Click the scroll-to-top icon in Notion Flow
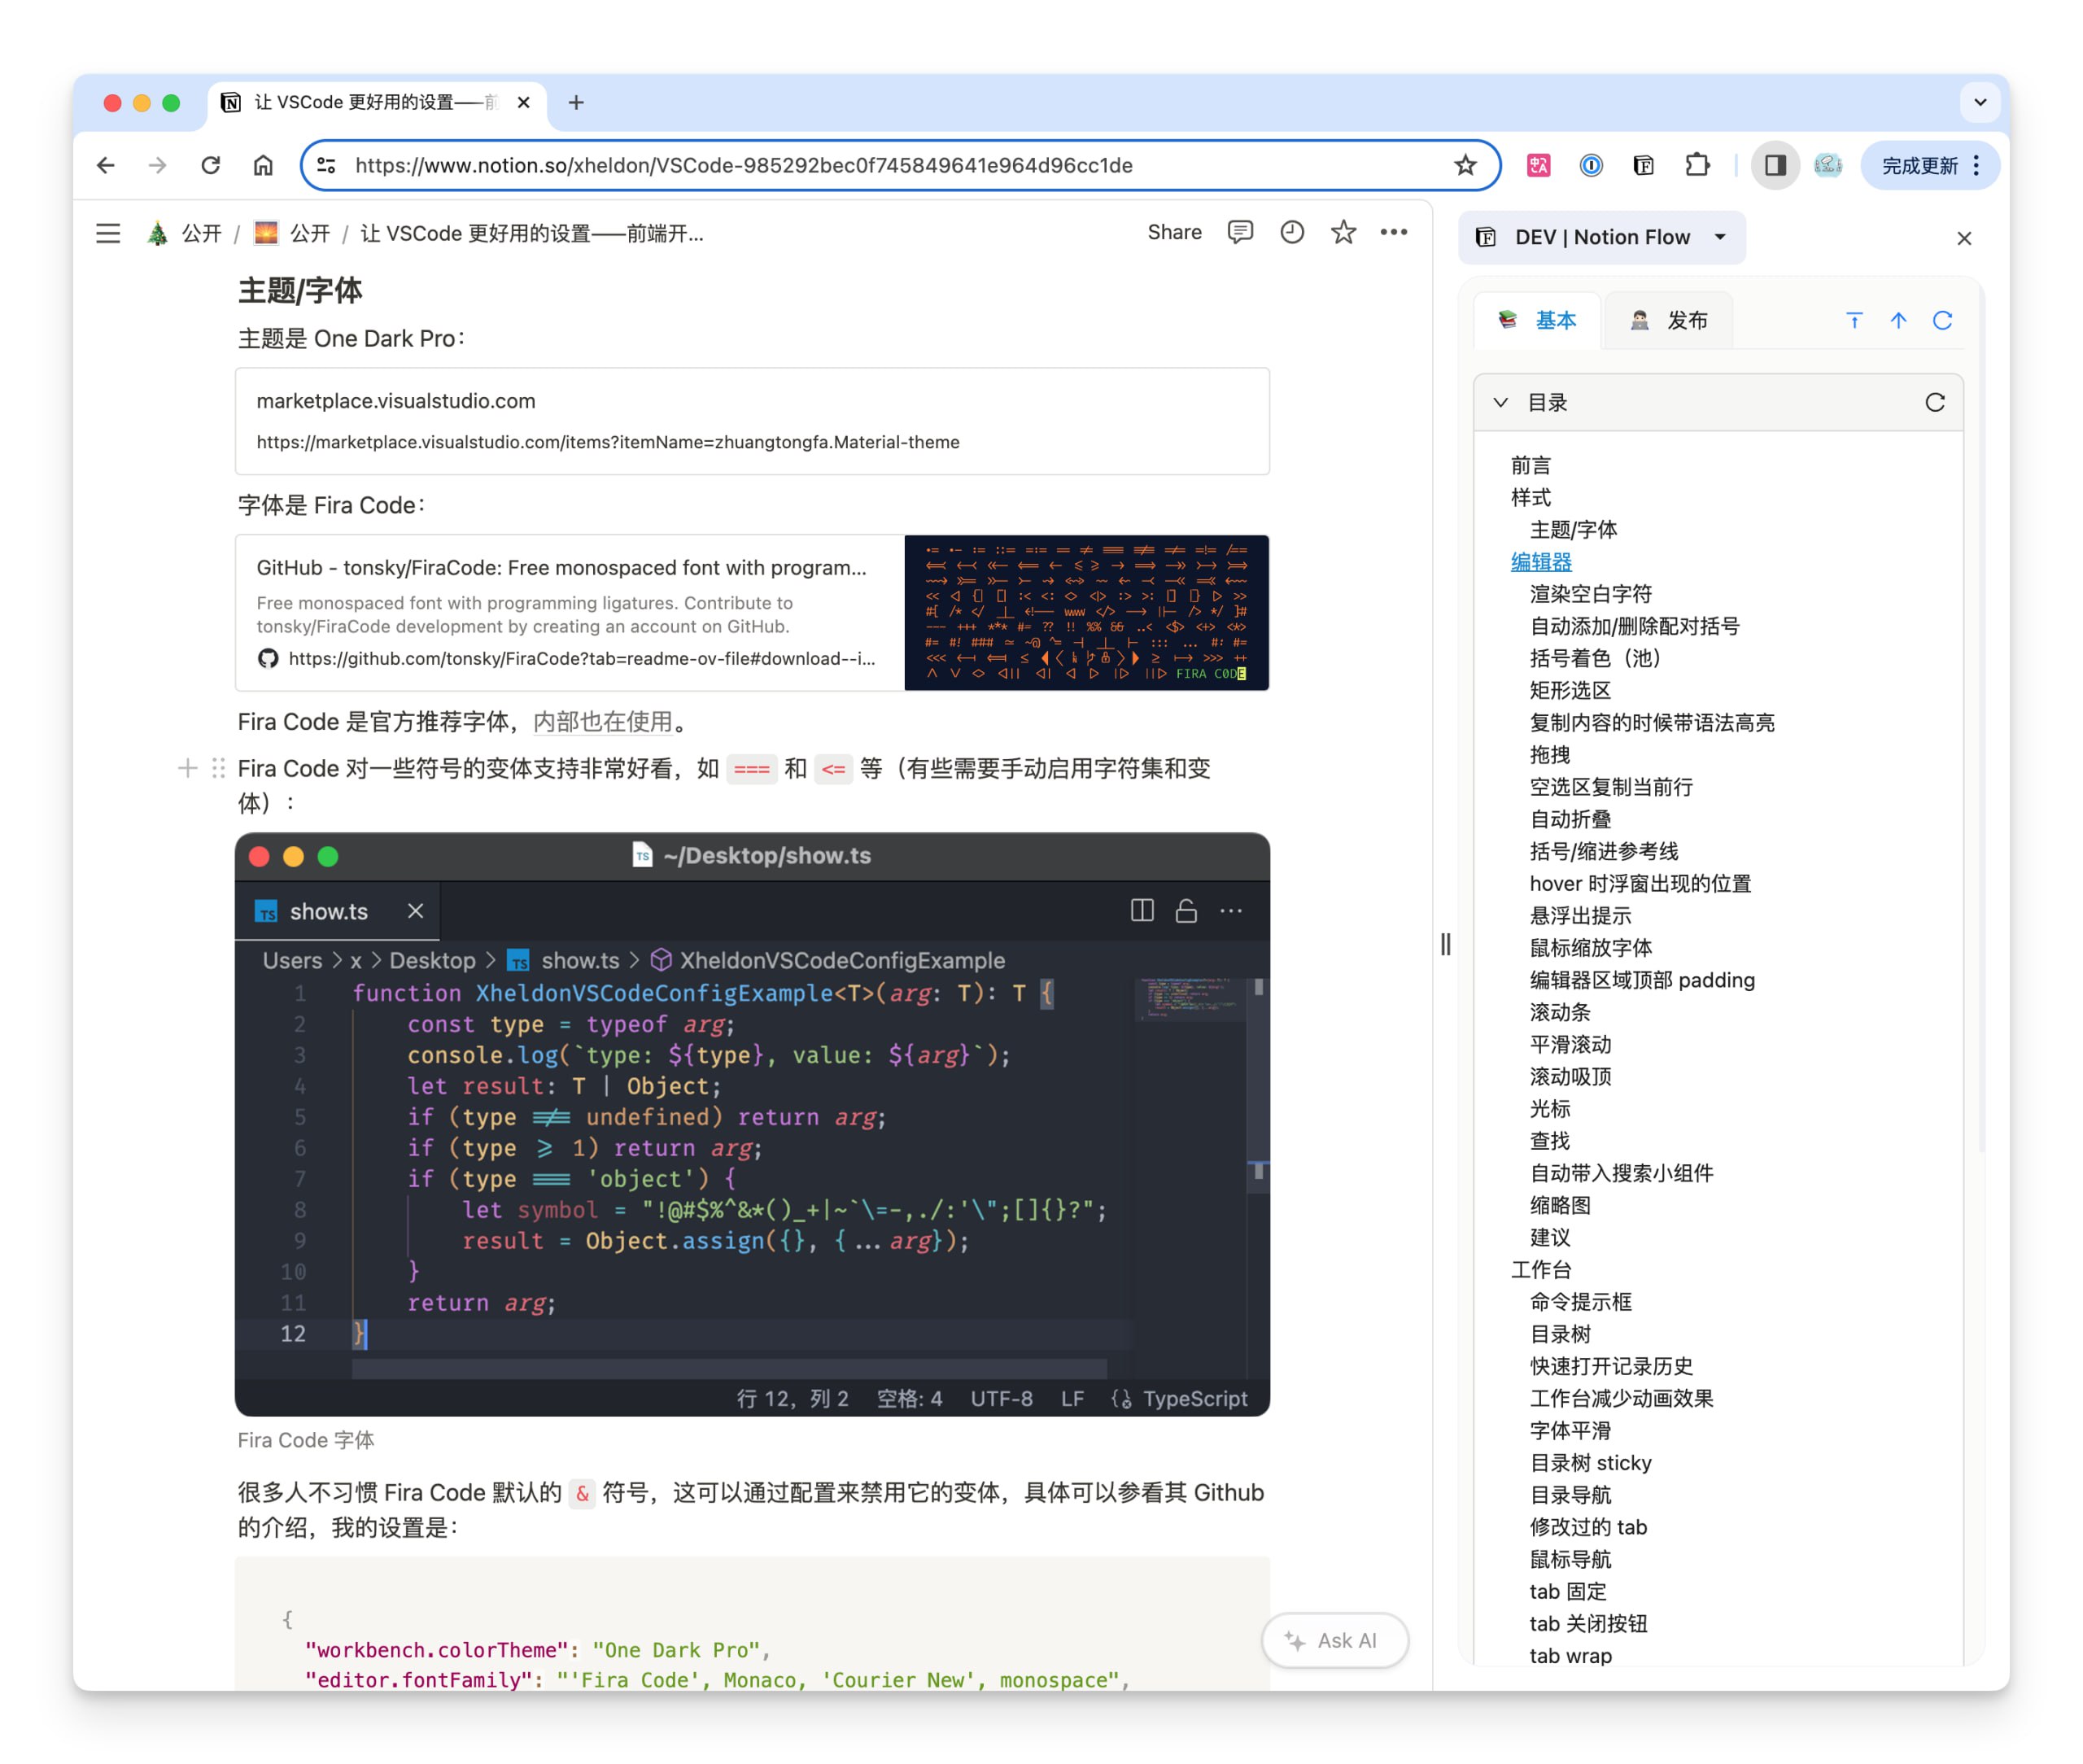Viewport: 2083px width, 1764px height. pos(1854,321)
